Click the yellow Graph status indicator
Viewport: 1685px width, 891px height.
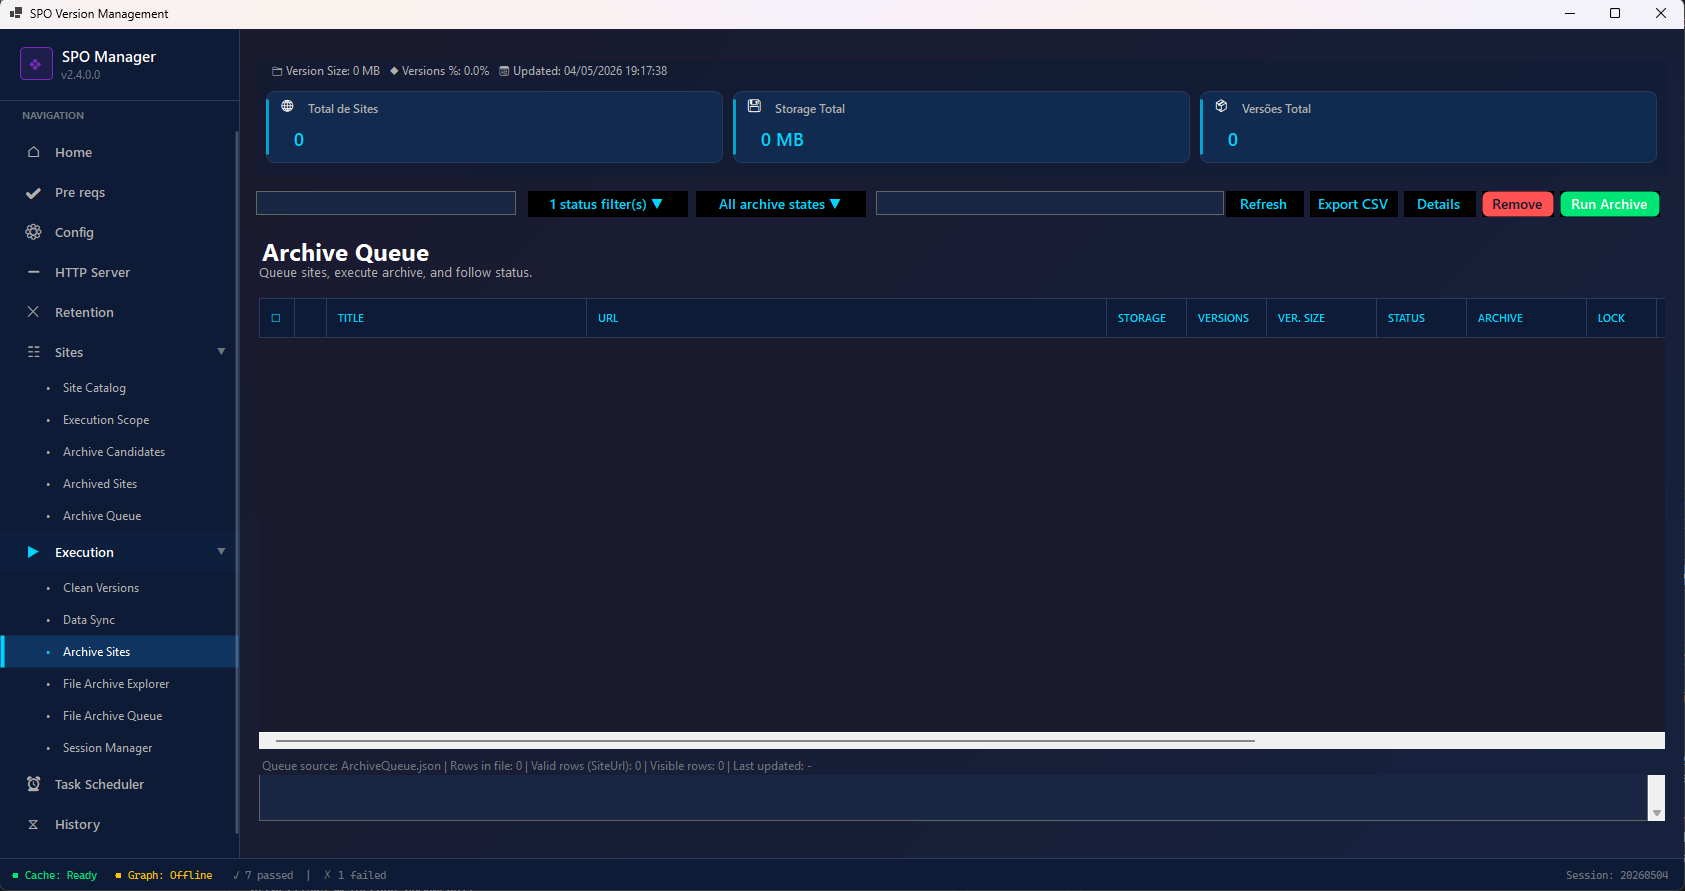118,876
